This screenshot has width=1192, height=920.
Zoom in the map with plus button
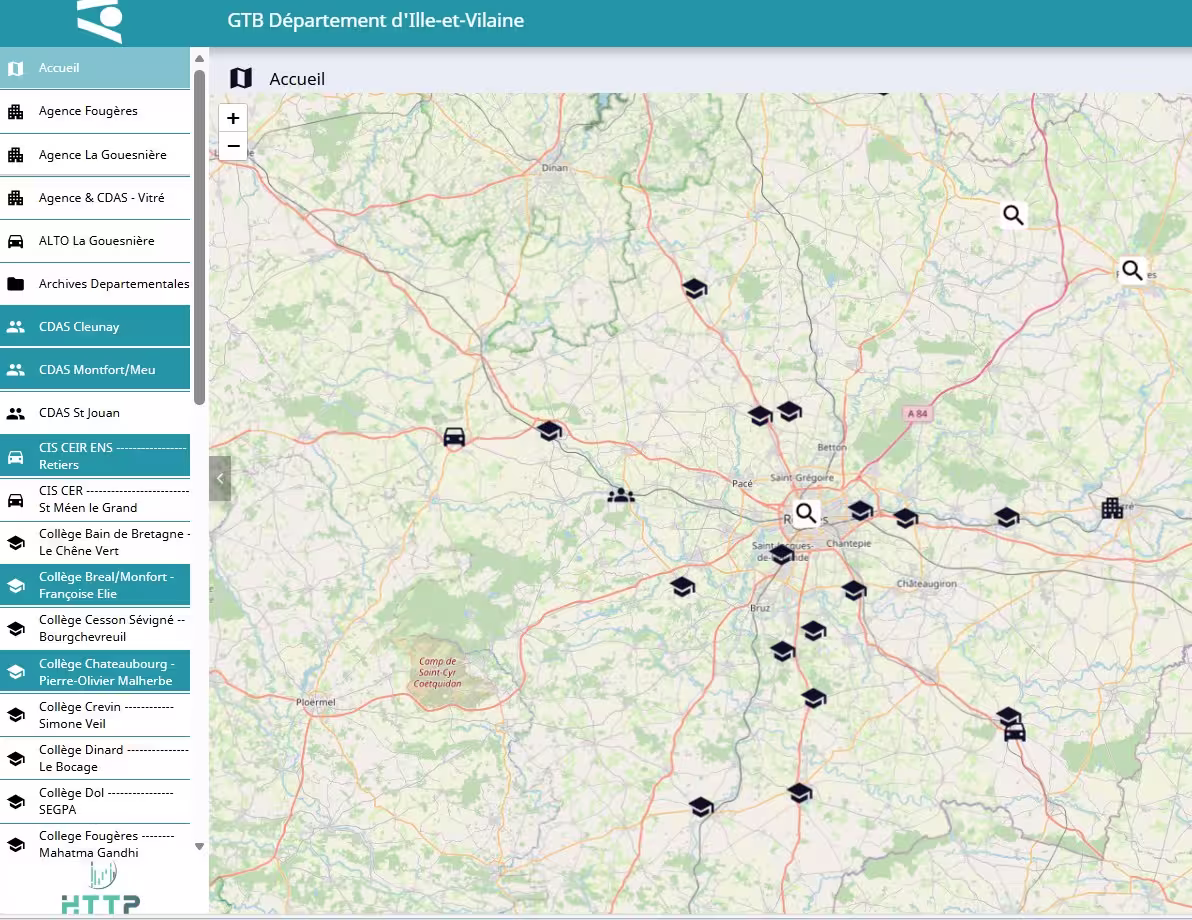click(233, 118)
